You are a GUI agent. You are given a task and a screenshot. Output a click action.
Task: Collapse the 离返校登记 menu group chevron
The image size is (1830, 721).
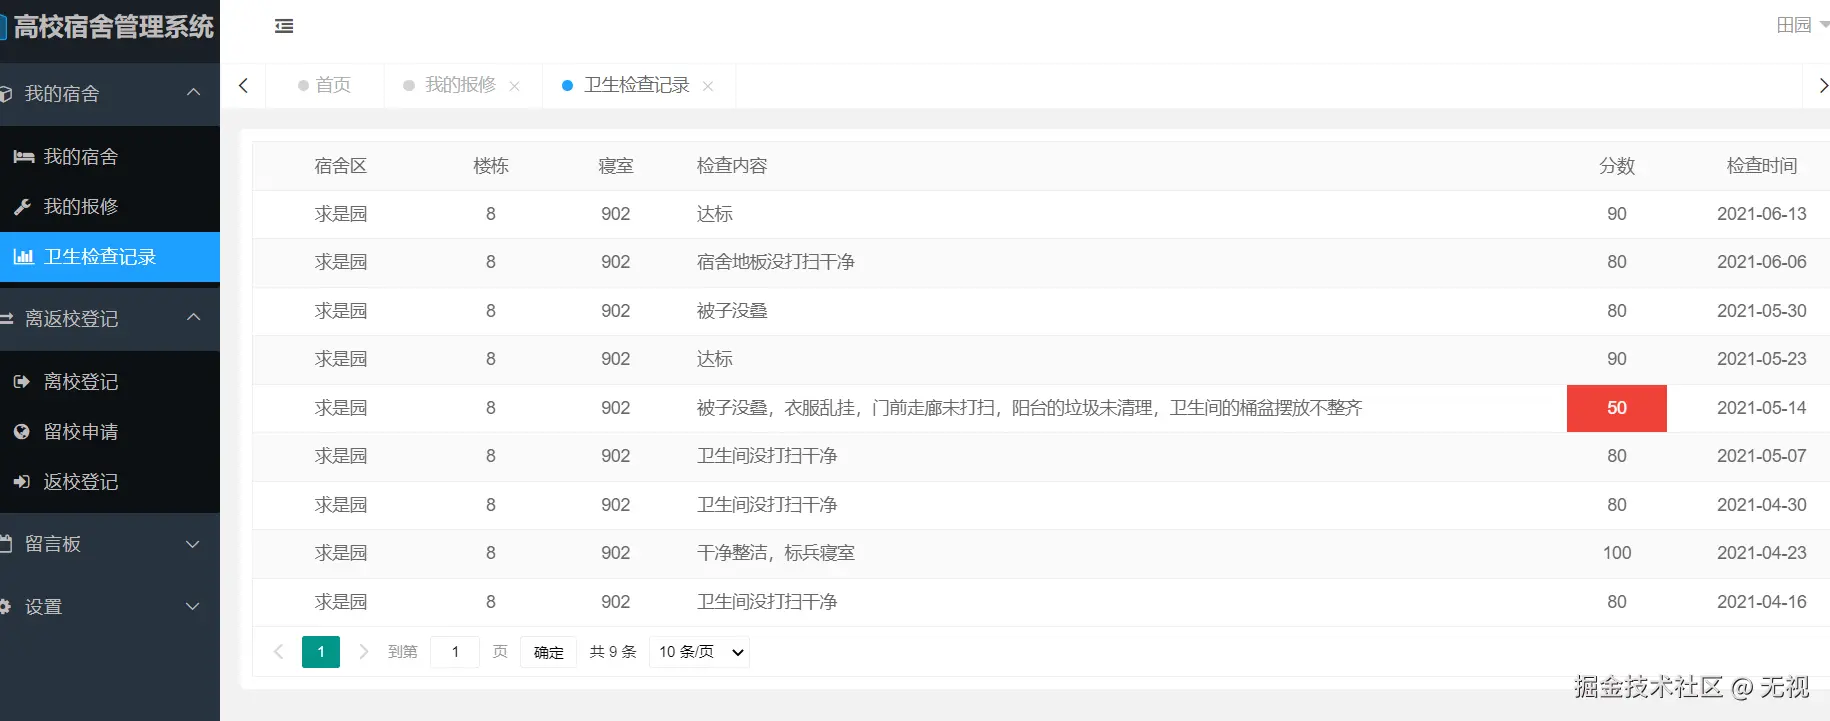click(x=194, y=318)
